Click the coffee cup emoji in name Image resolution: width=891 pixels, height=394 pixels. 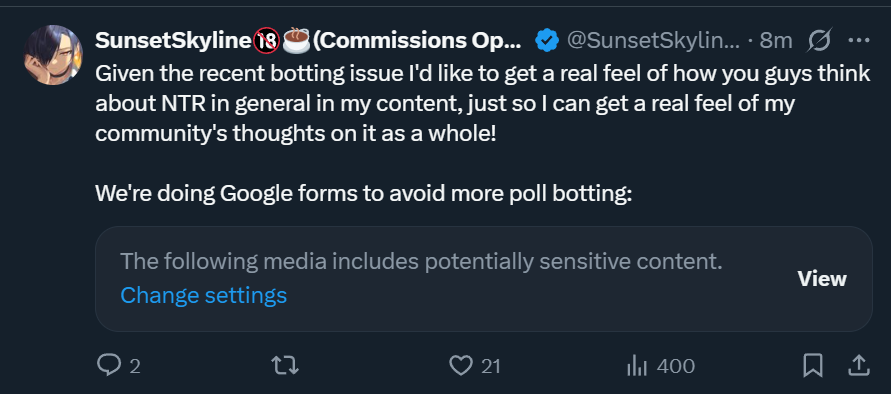296,40
